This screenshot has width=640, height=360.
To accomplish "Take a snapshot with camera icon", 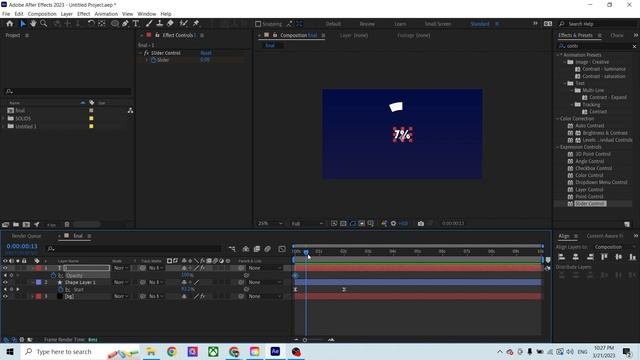I will coord(420,224).
